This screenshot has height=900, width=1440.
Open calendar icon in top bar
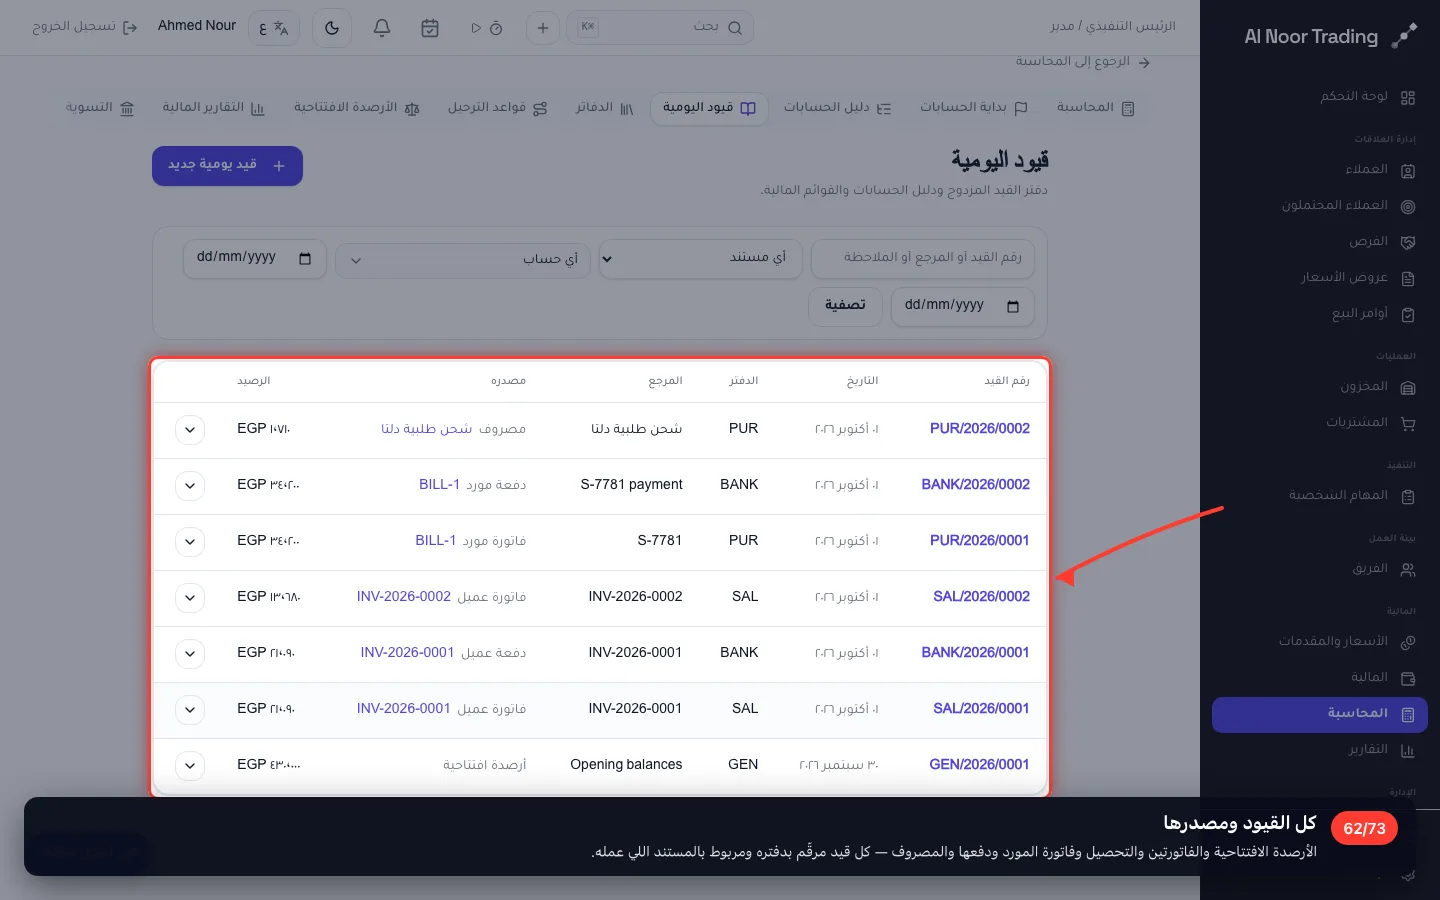click(430, 28)
